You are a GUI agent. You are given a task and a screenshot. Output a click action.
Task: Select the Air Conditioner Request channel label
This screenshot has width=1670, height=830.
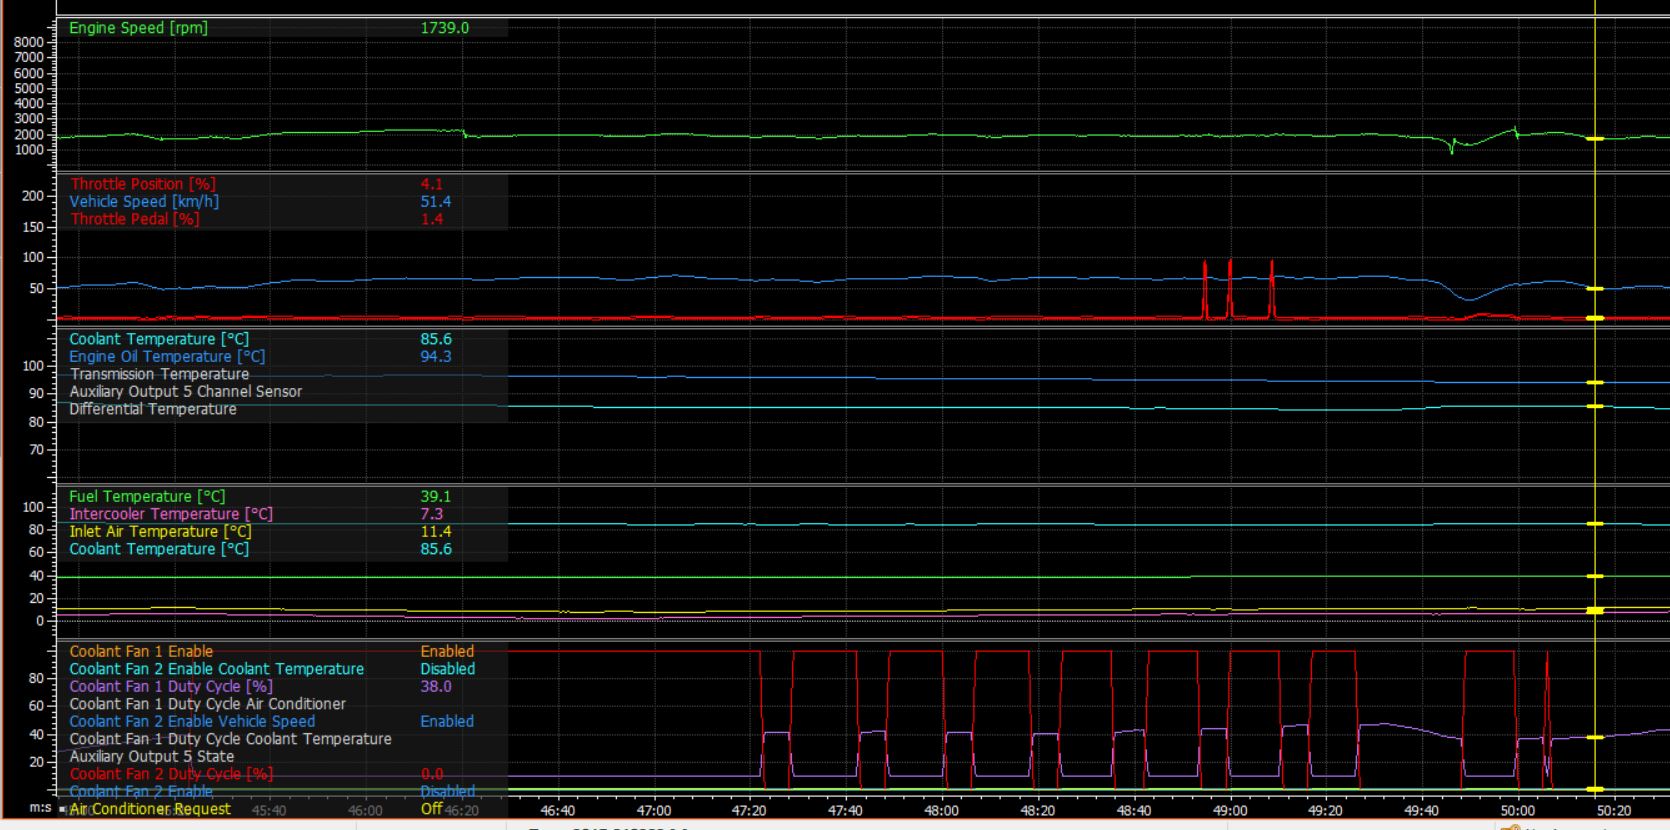[150, 809]
